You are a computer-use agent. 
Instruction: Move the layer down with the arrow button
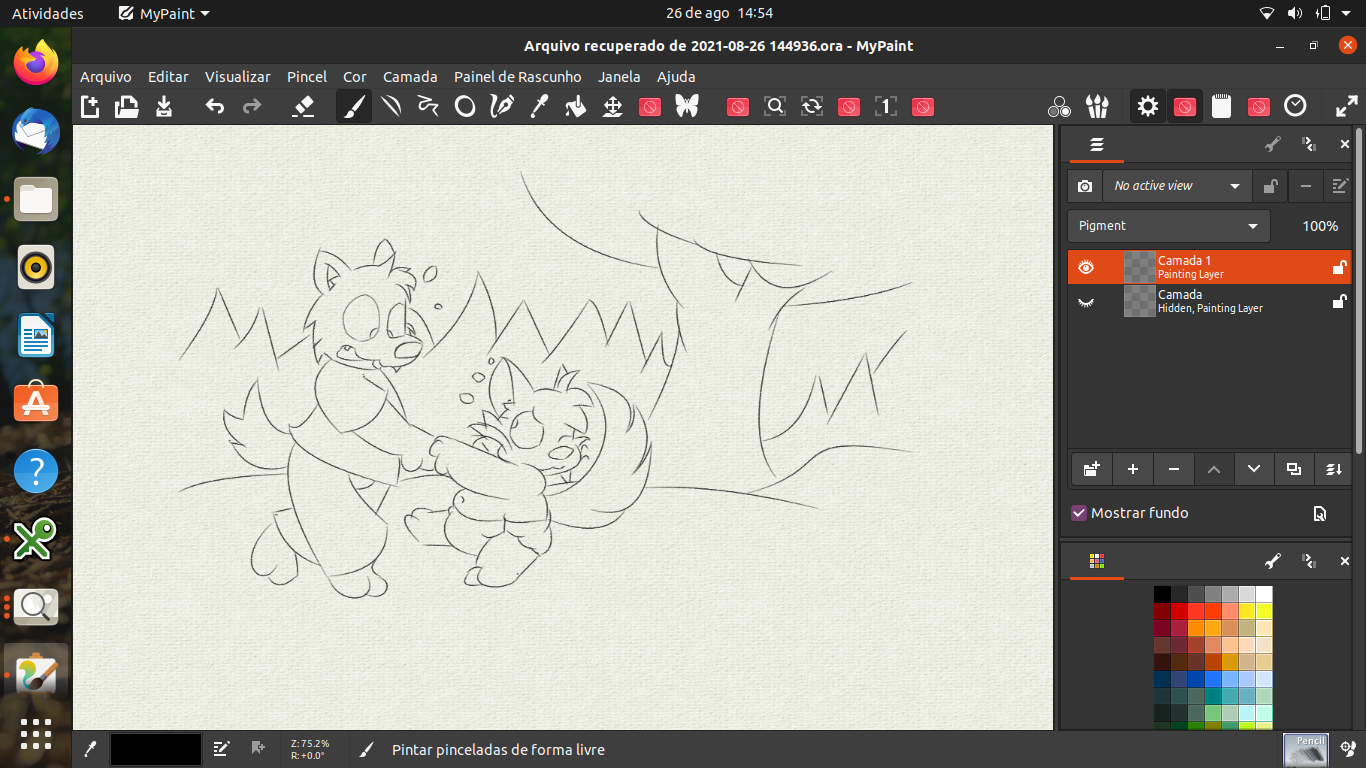(1254, 469)
